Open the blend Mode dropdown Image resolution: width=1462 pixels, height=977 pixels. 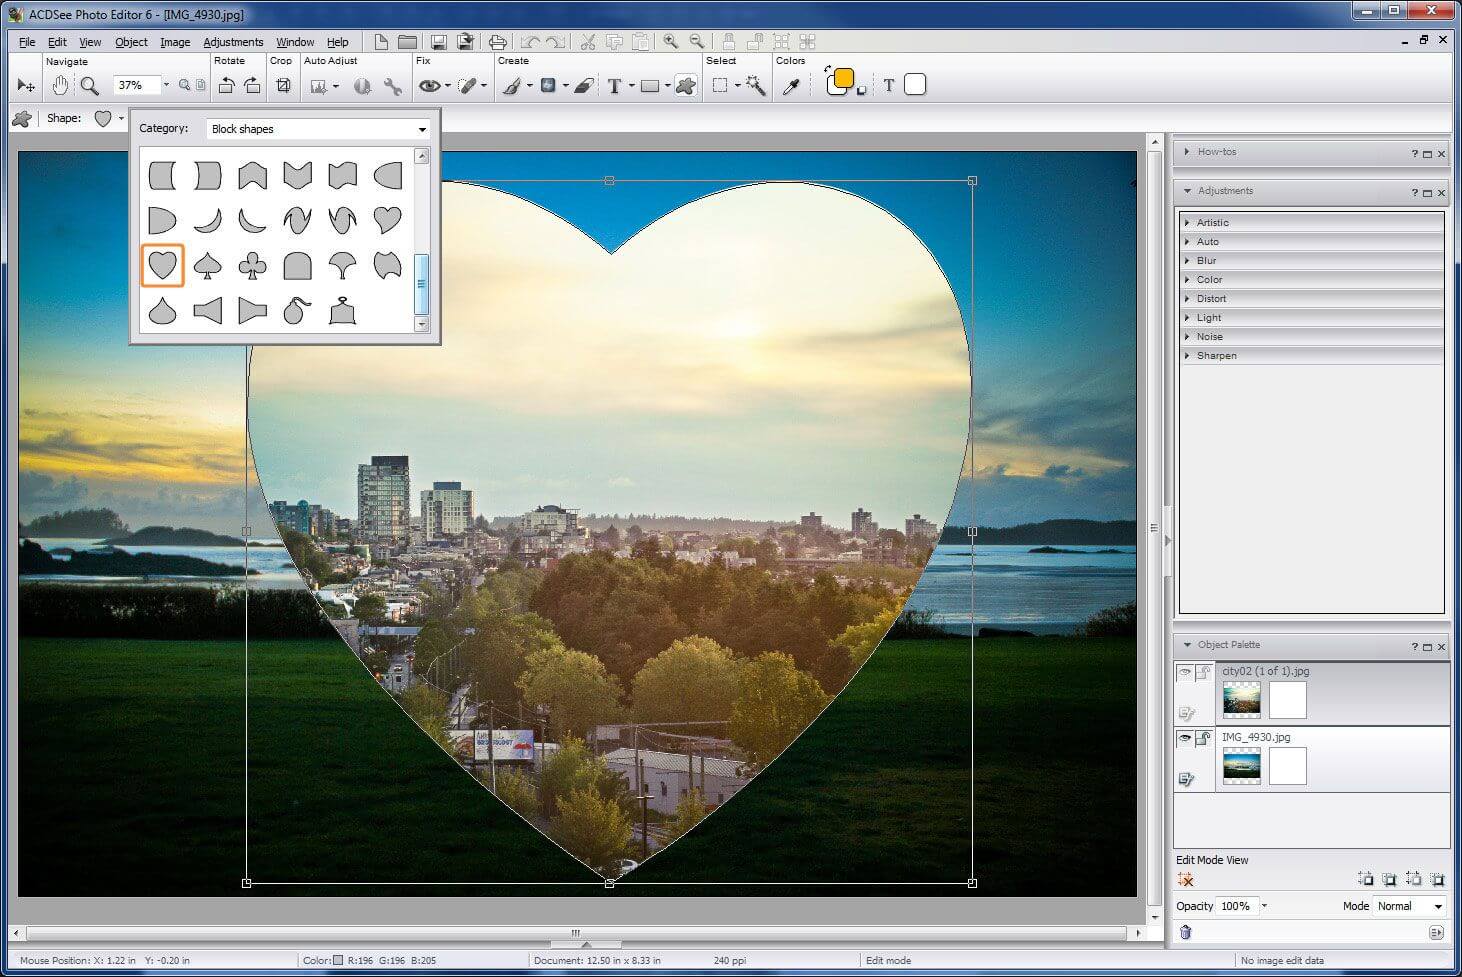coord(1409,906)
